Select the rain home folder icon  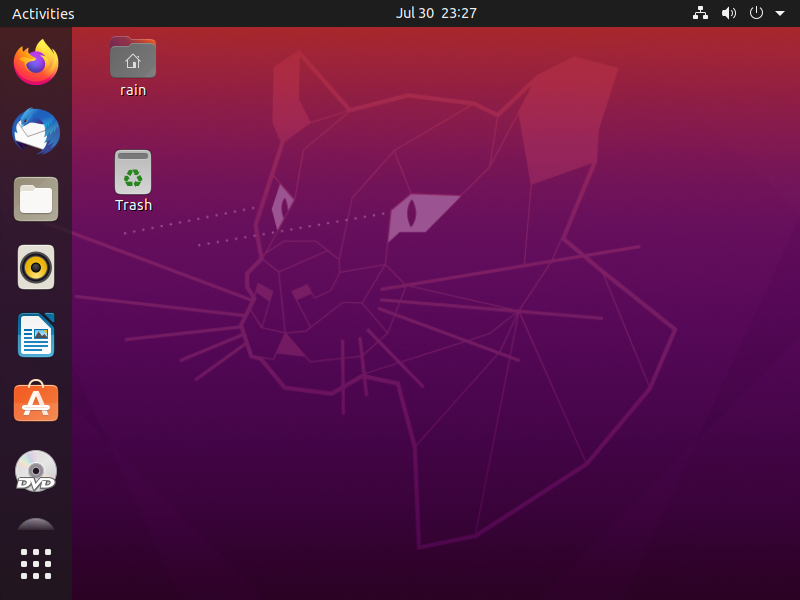(133, 58)
